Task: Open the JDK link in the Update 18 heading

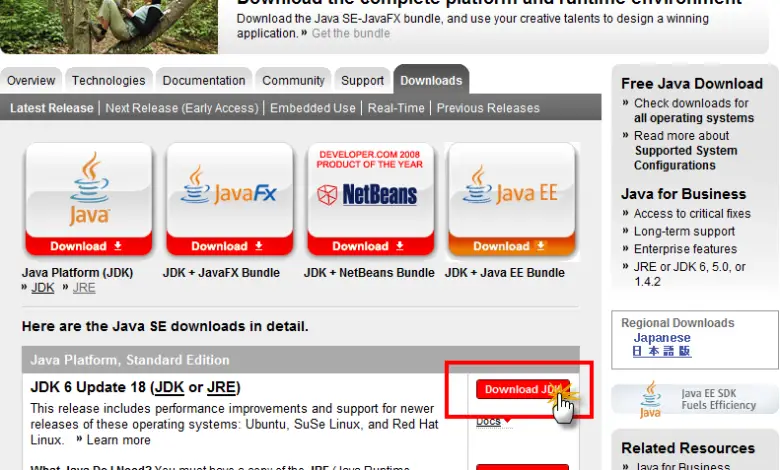Action: coord(170,387)
